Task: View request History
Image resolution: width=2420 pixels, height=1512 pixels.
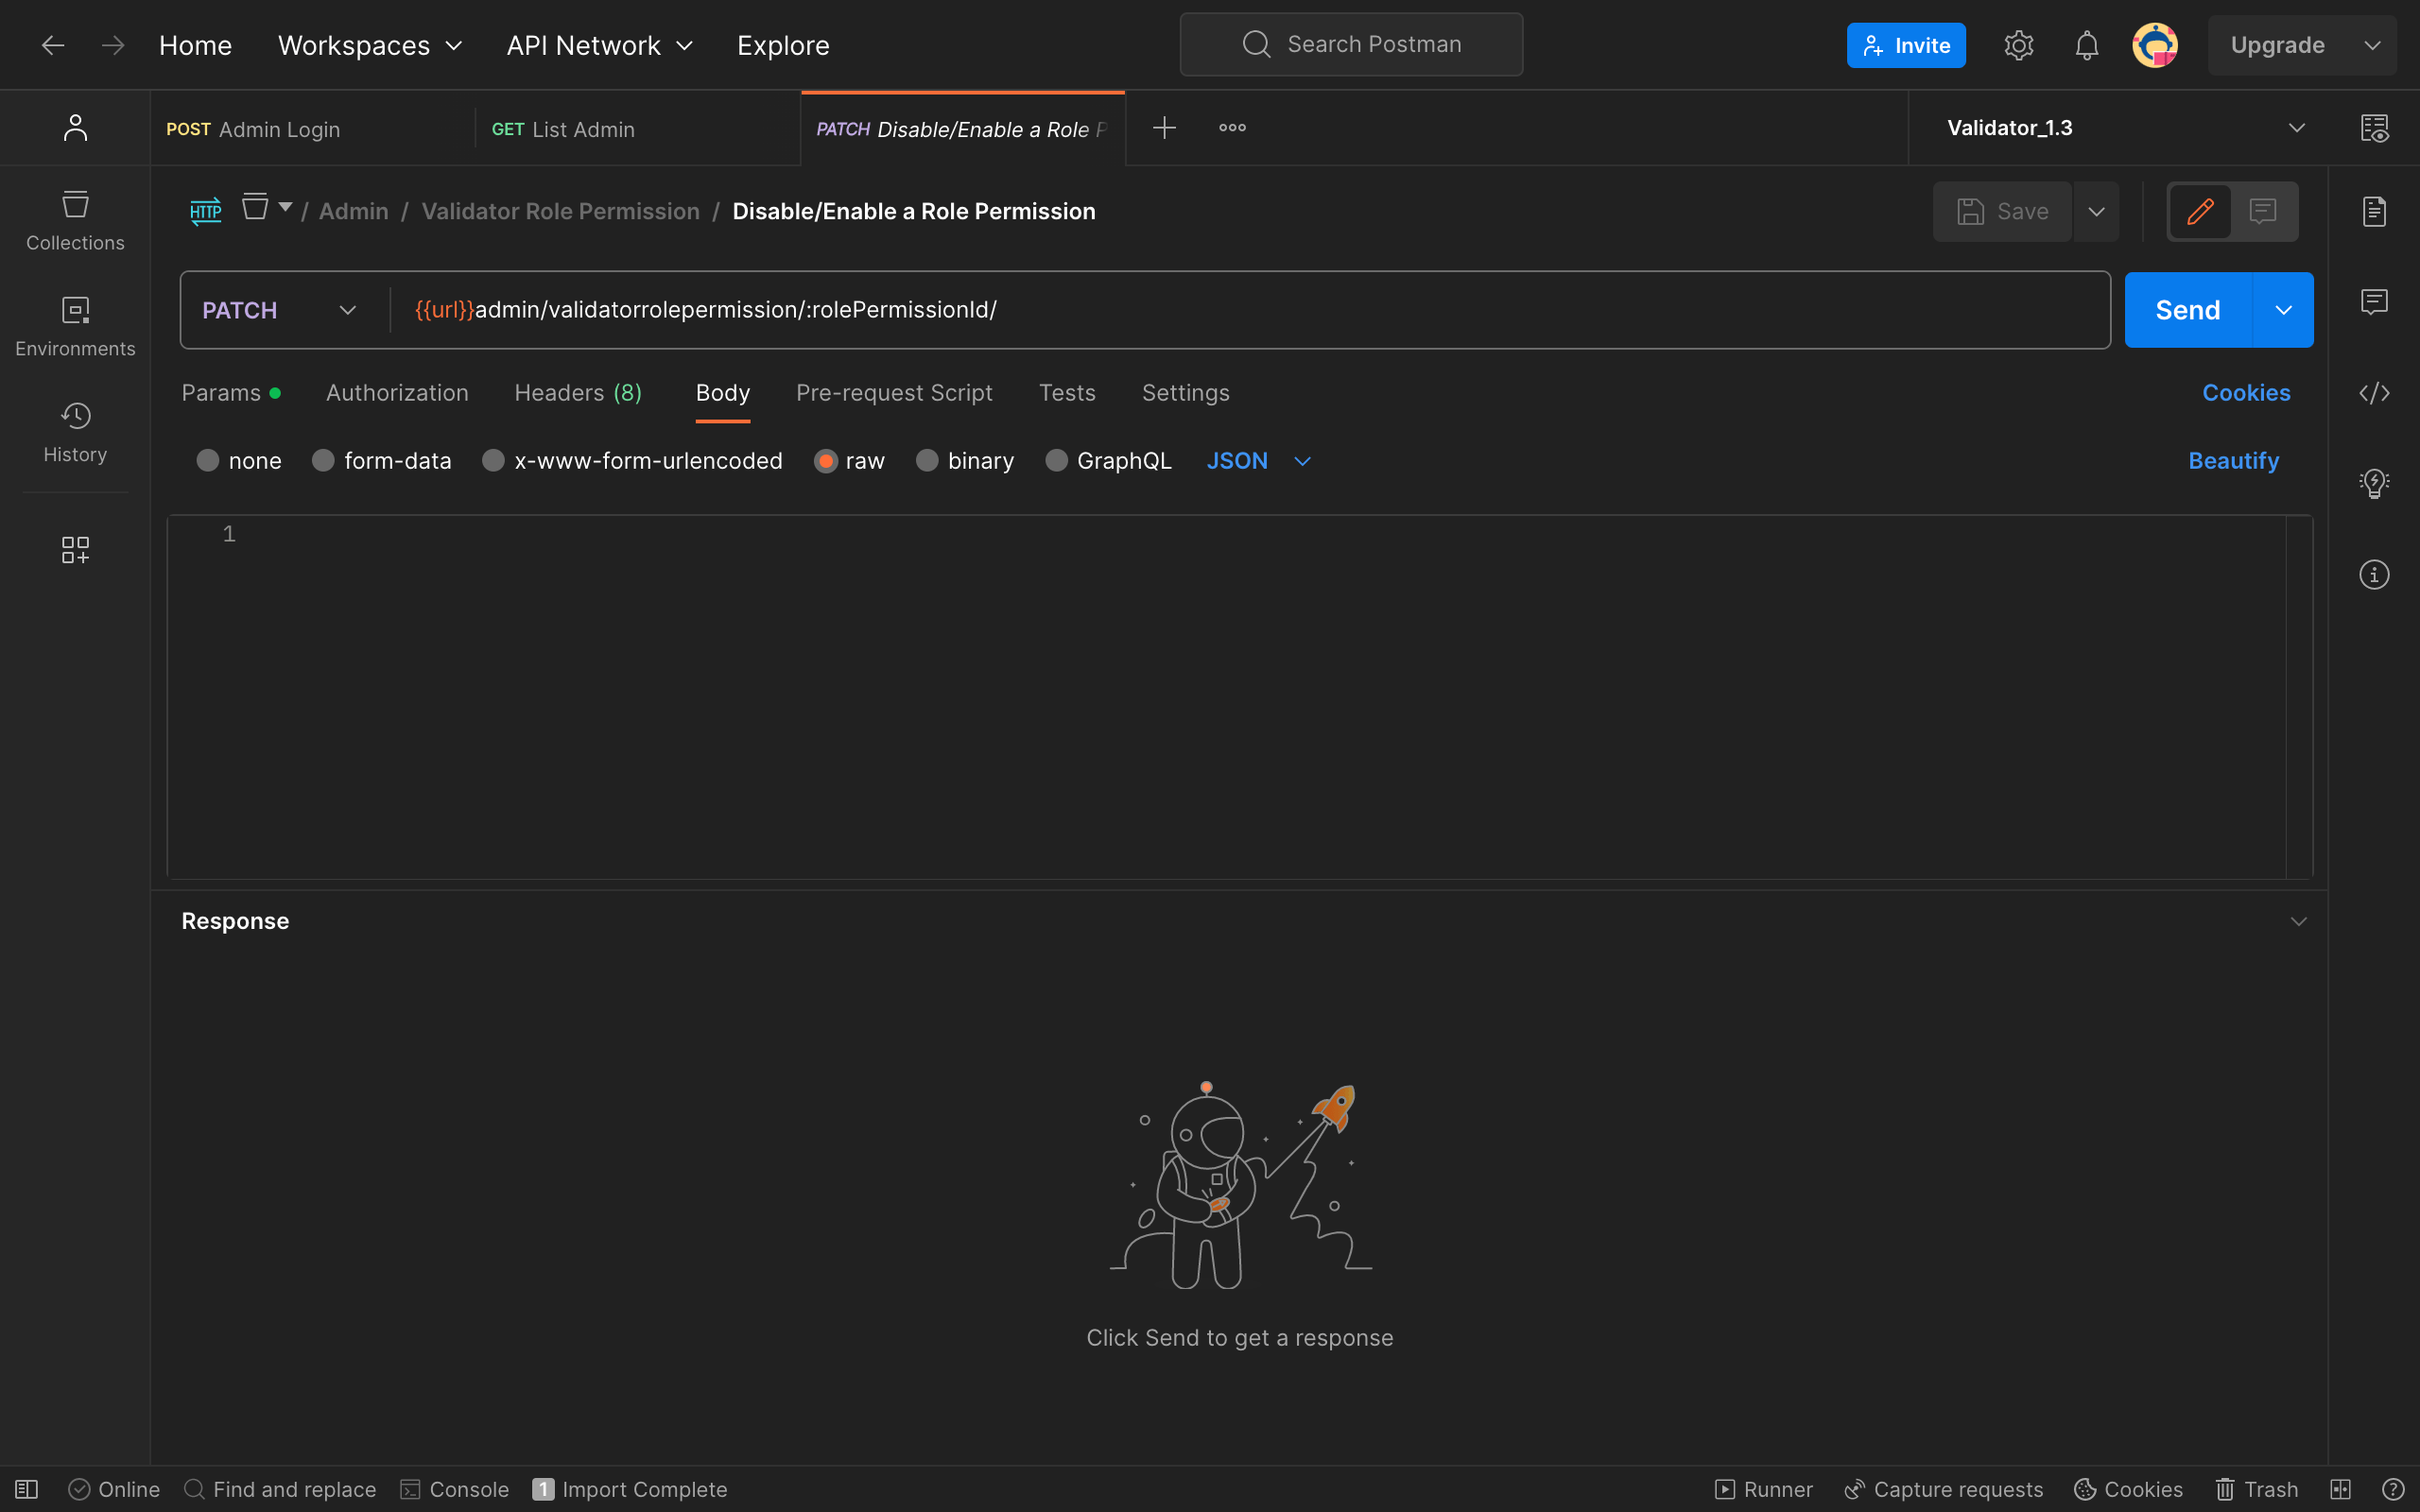Action: pos(75,432)
